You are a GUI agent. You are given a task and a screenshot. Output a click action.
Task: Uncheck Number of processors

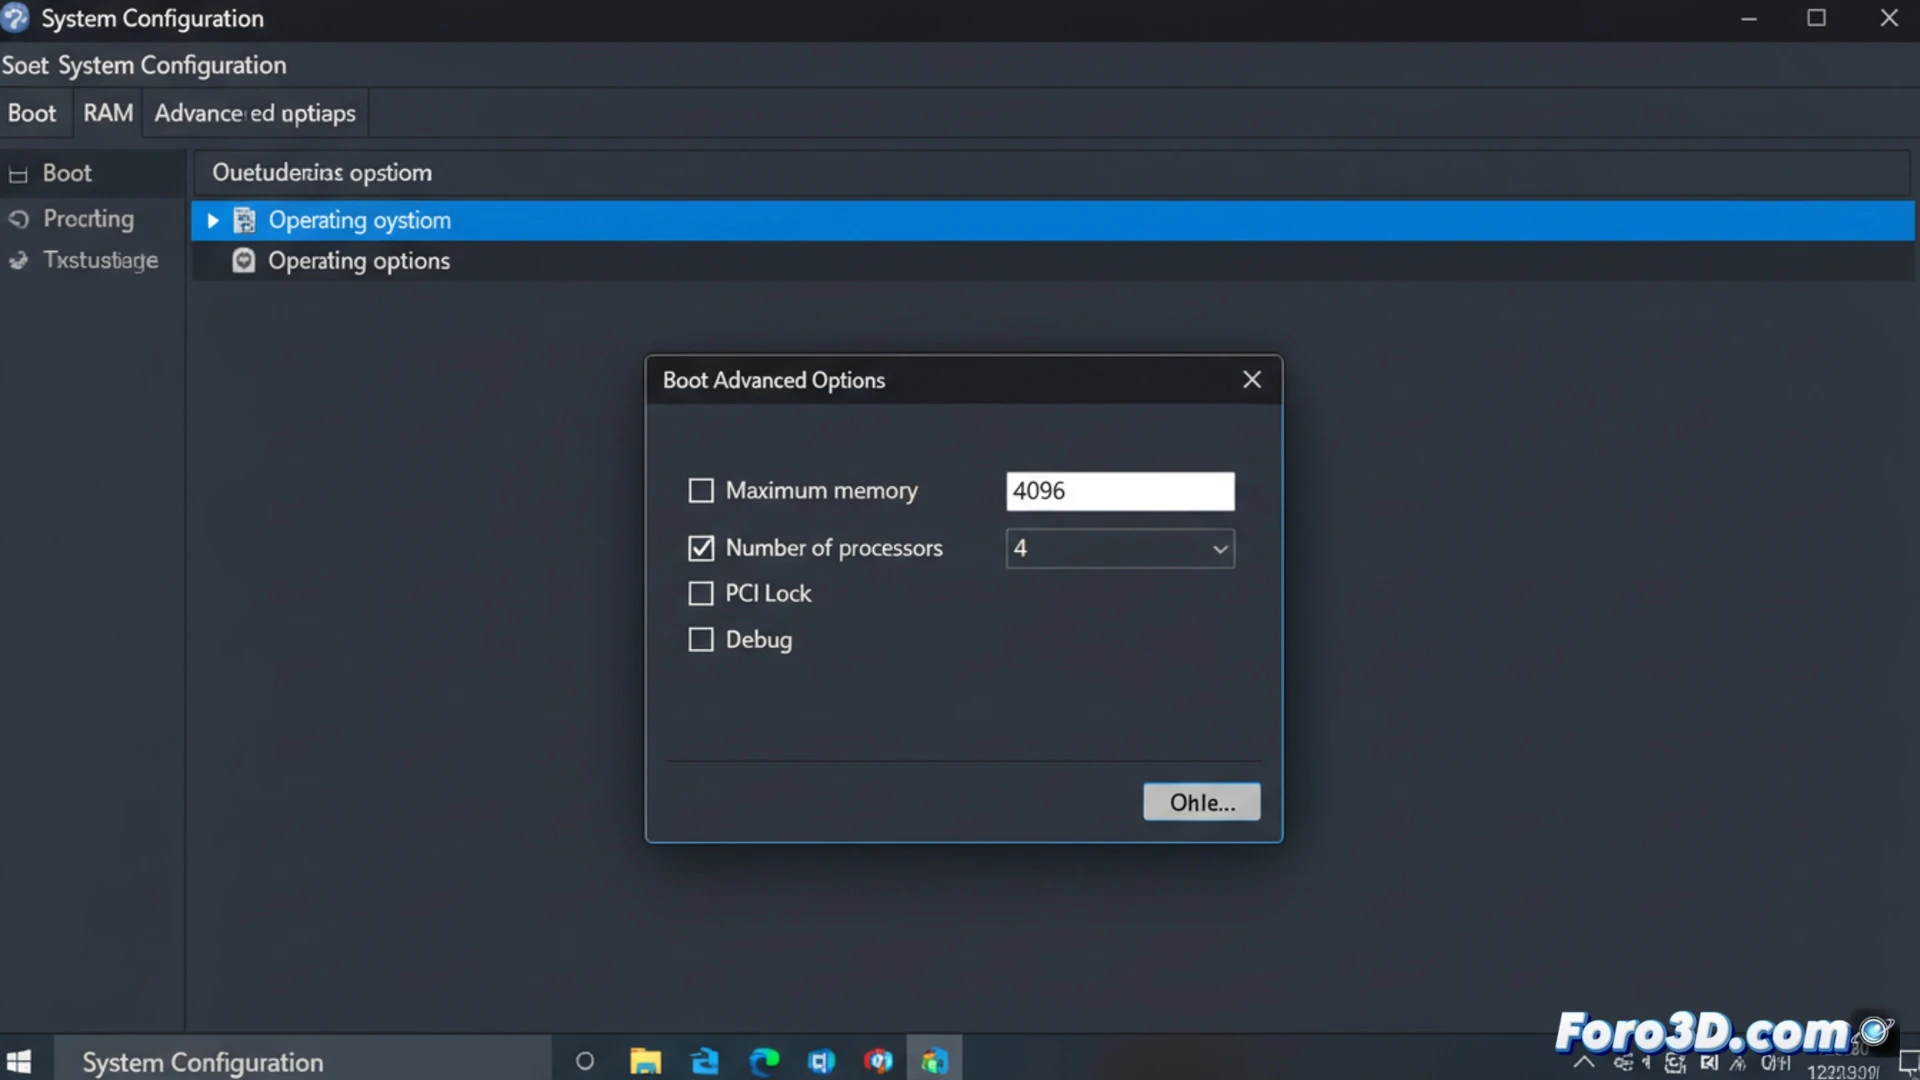pos(700,548)
